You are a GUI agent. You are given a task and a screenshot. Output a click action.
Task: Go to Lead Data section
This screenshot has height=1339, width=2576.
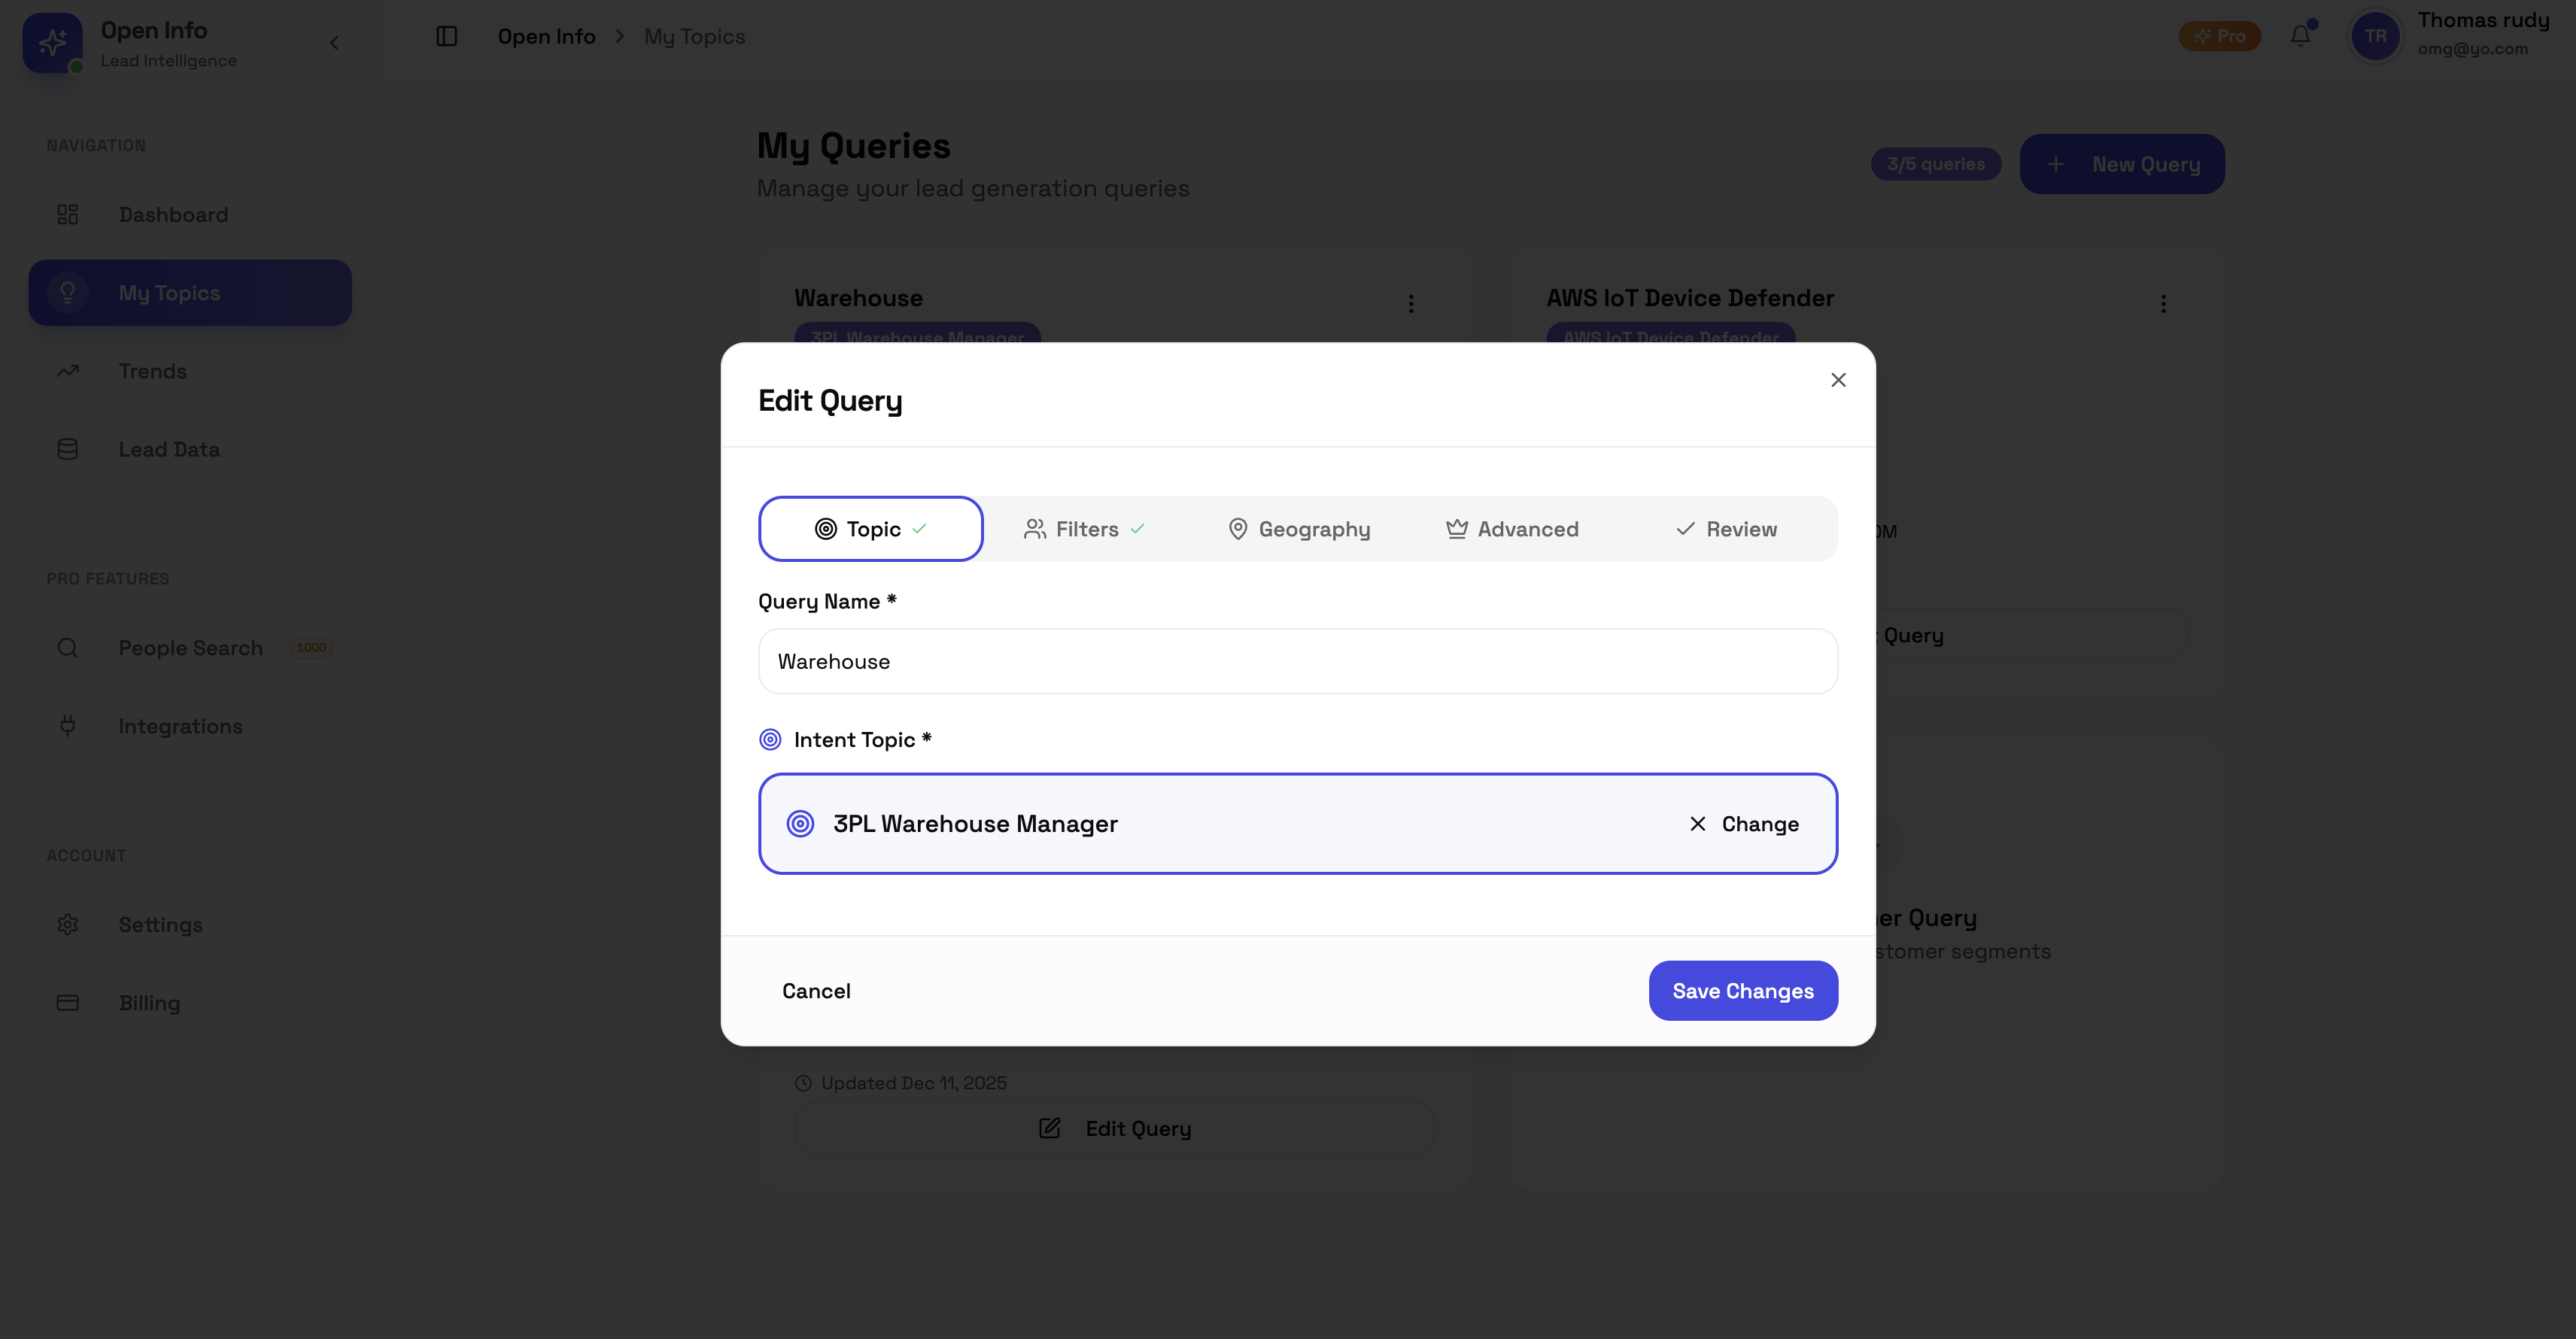point(168,449)
